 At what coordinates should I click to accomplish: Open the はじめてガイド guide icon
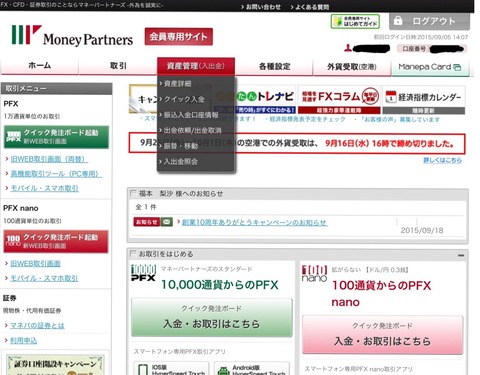[x=355, y=21]
